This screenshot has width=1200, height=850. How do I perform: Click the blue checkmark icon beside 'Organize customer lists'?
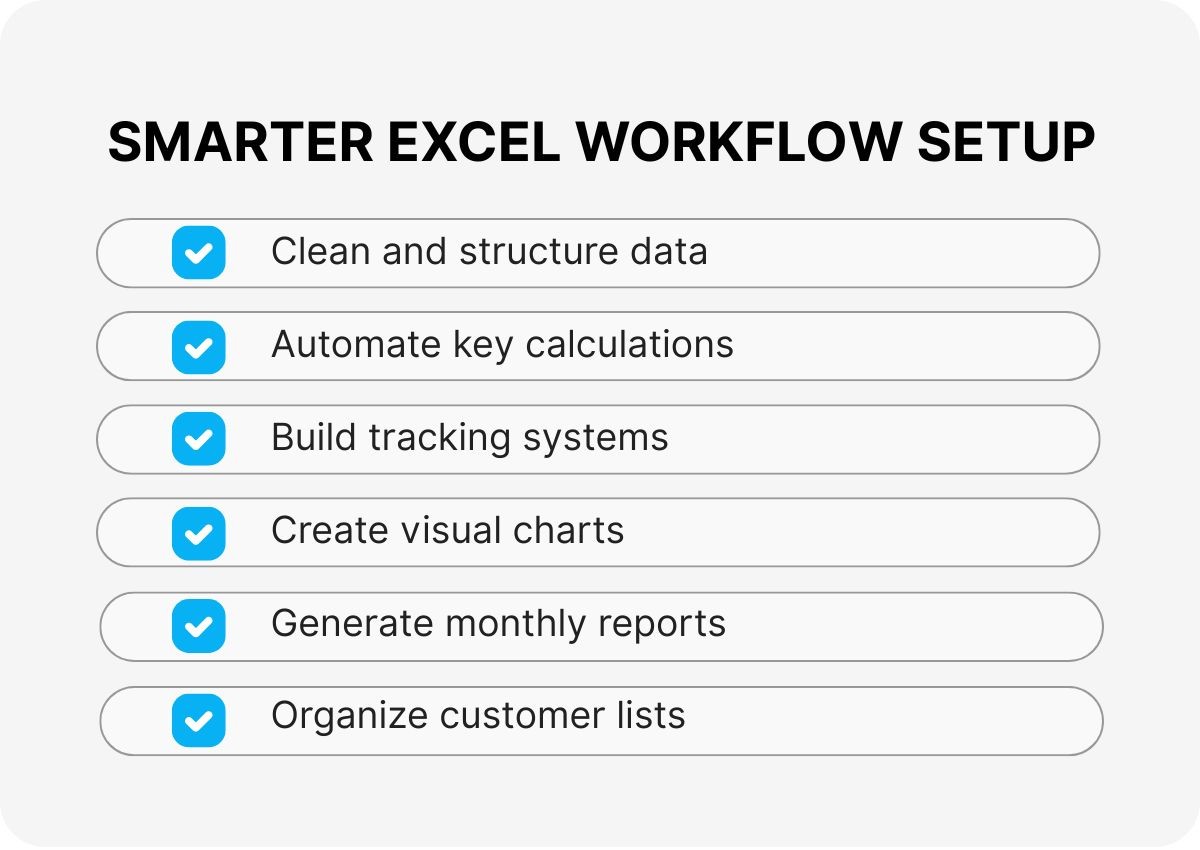coord(198,719)
